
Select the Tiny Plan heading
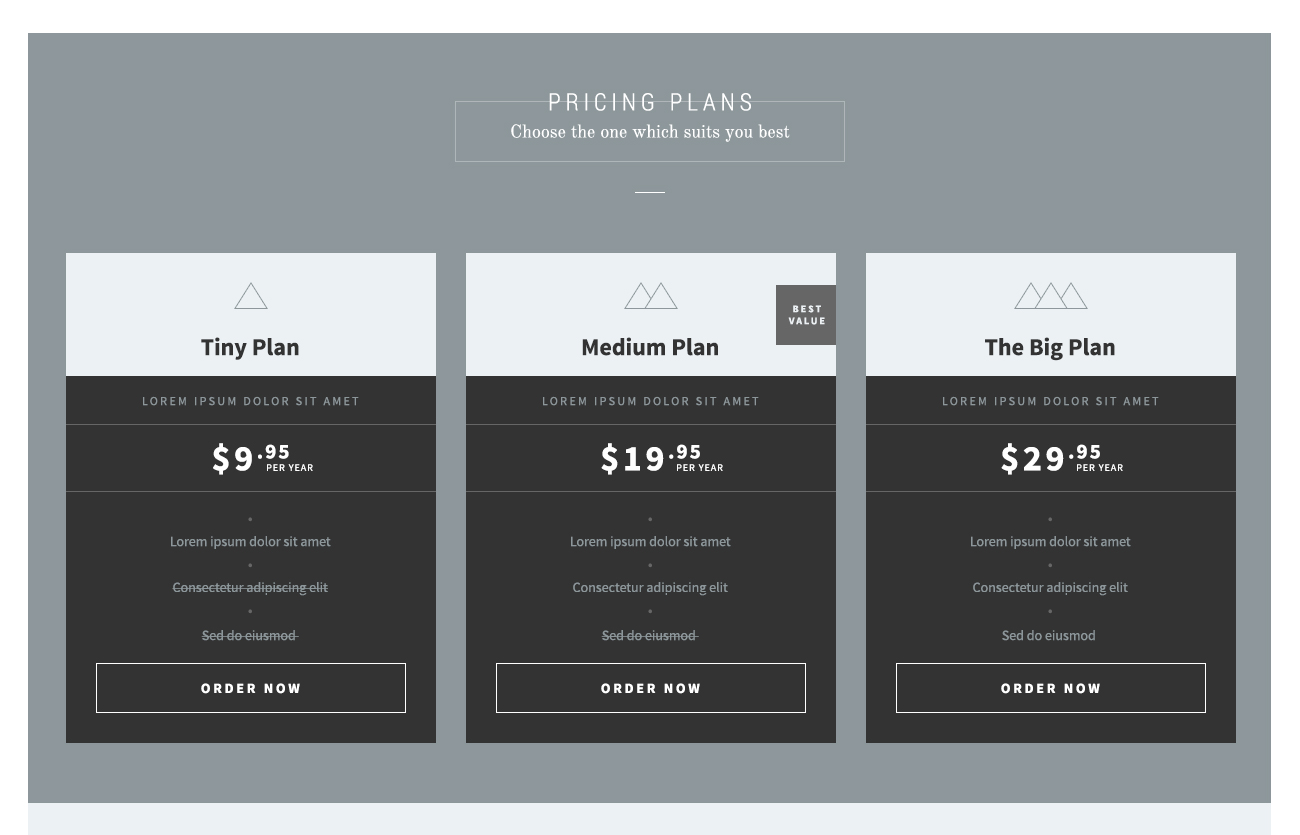(250, 347)
